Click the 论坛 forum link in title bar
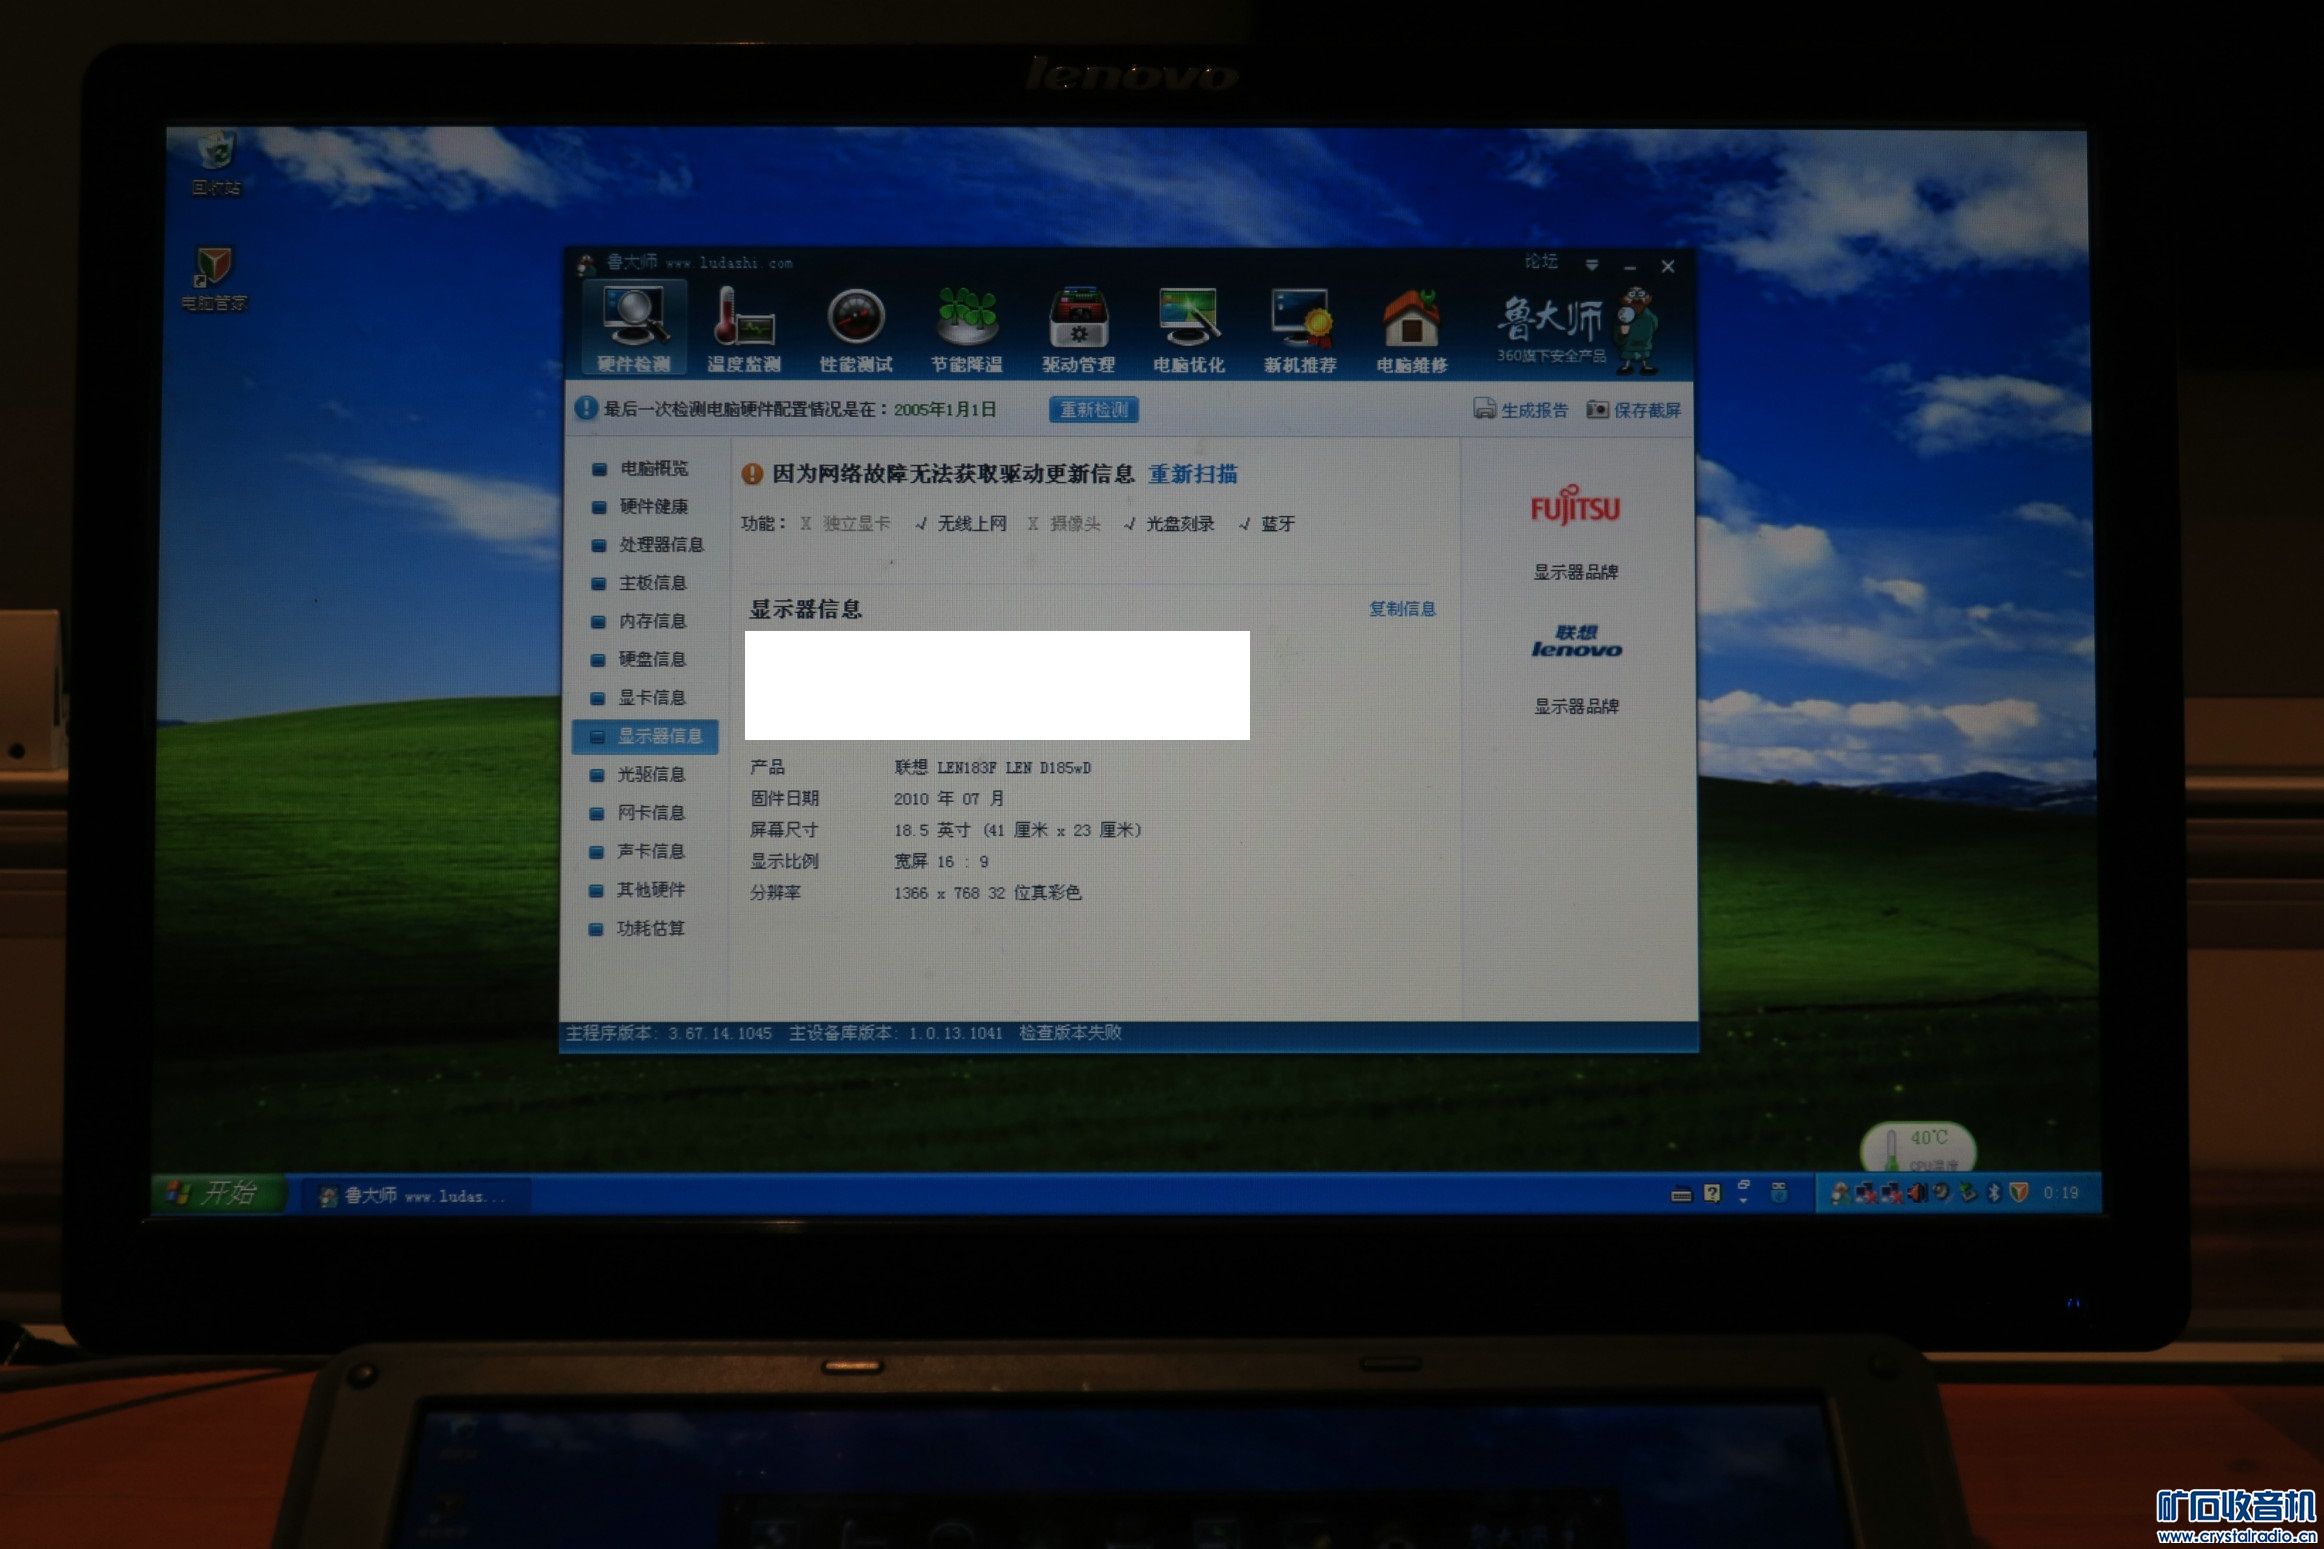2324x1549 pixels. pyautogui.click(x=1541, y=261)
